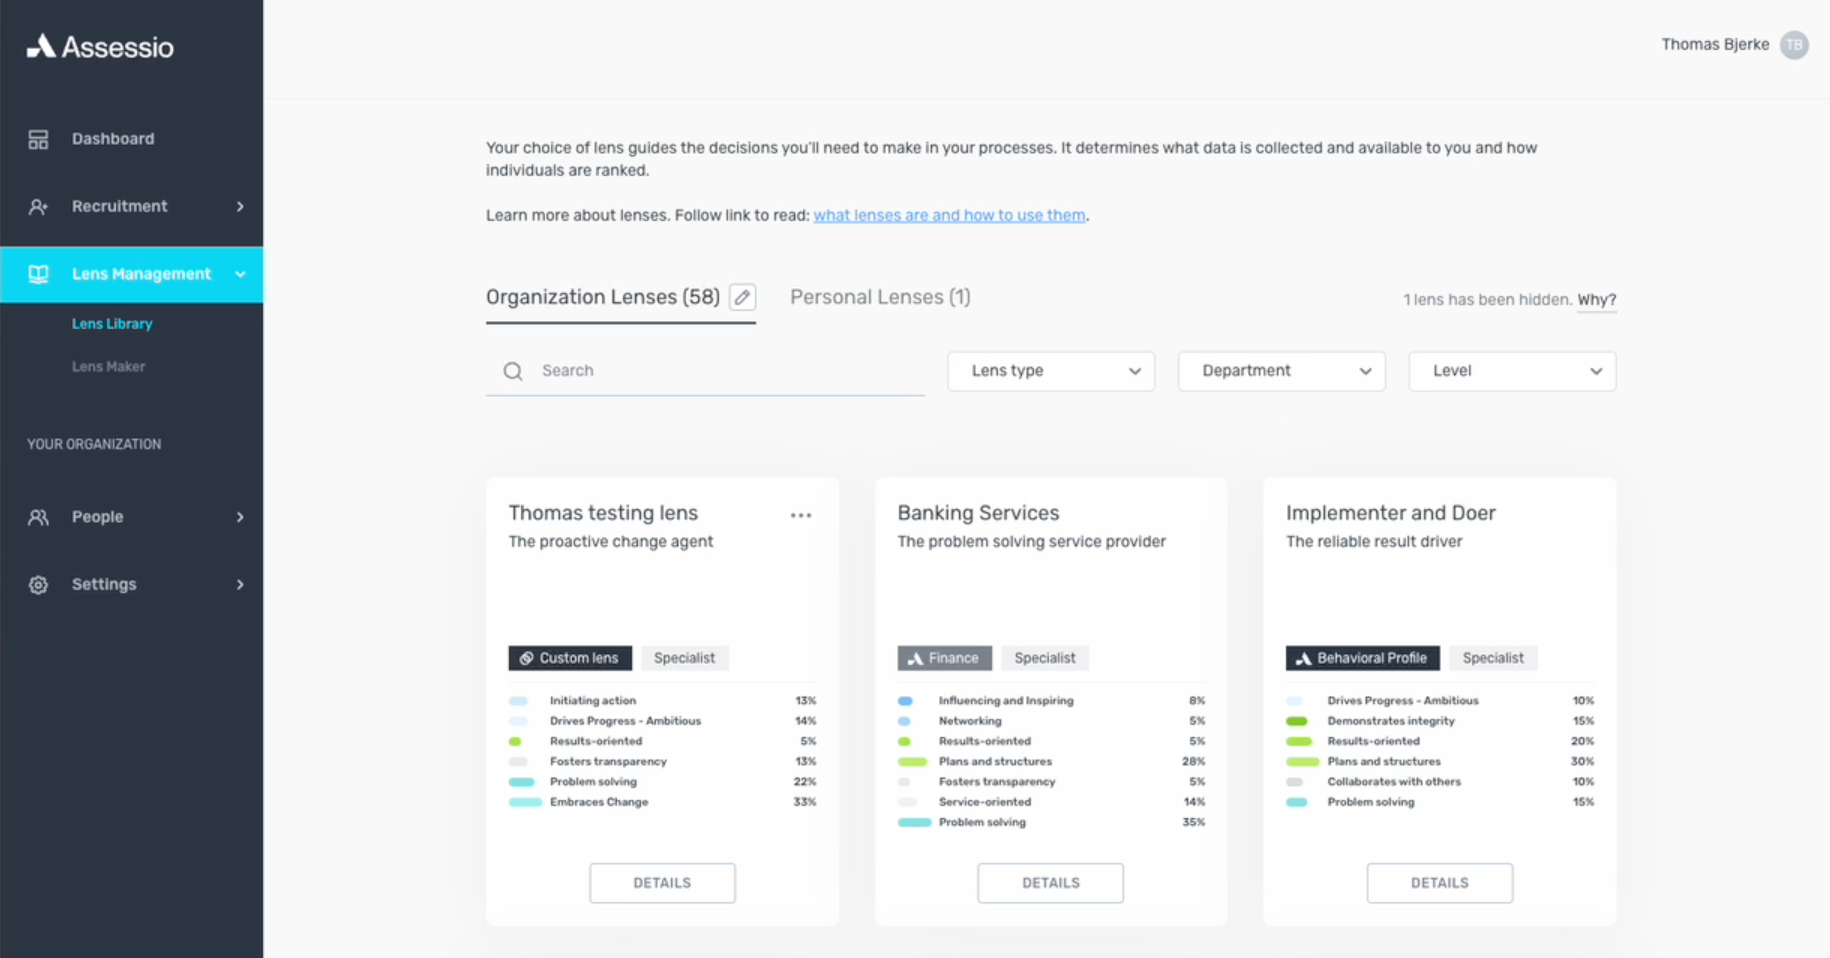
Task: Edit Organization Lenses with pencil icon
Action: click(742, 298)
